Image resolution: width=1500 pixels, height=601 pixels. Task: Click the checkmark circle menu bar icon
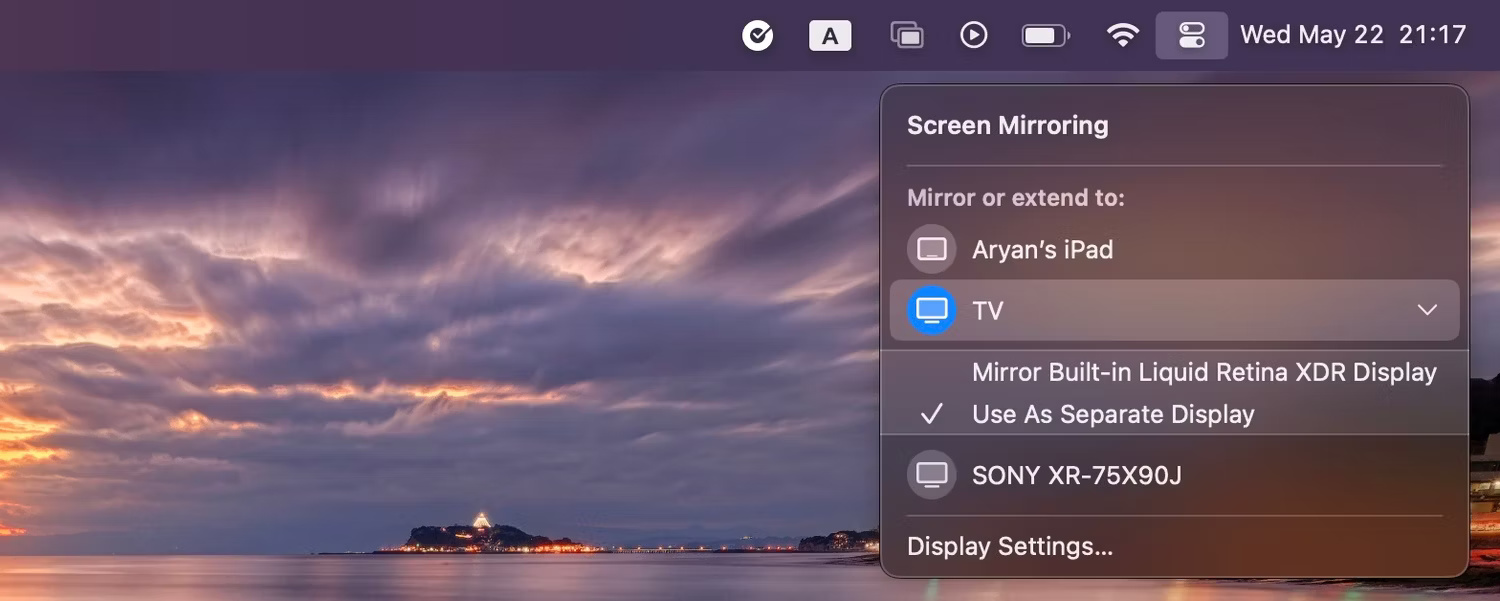(758, 34)
